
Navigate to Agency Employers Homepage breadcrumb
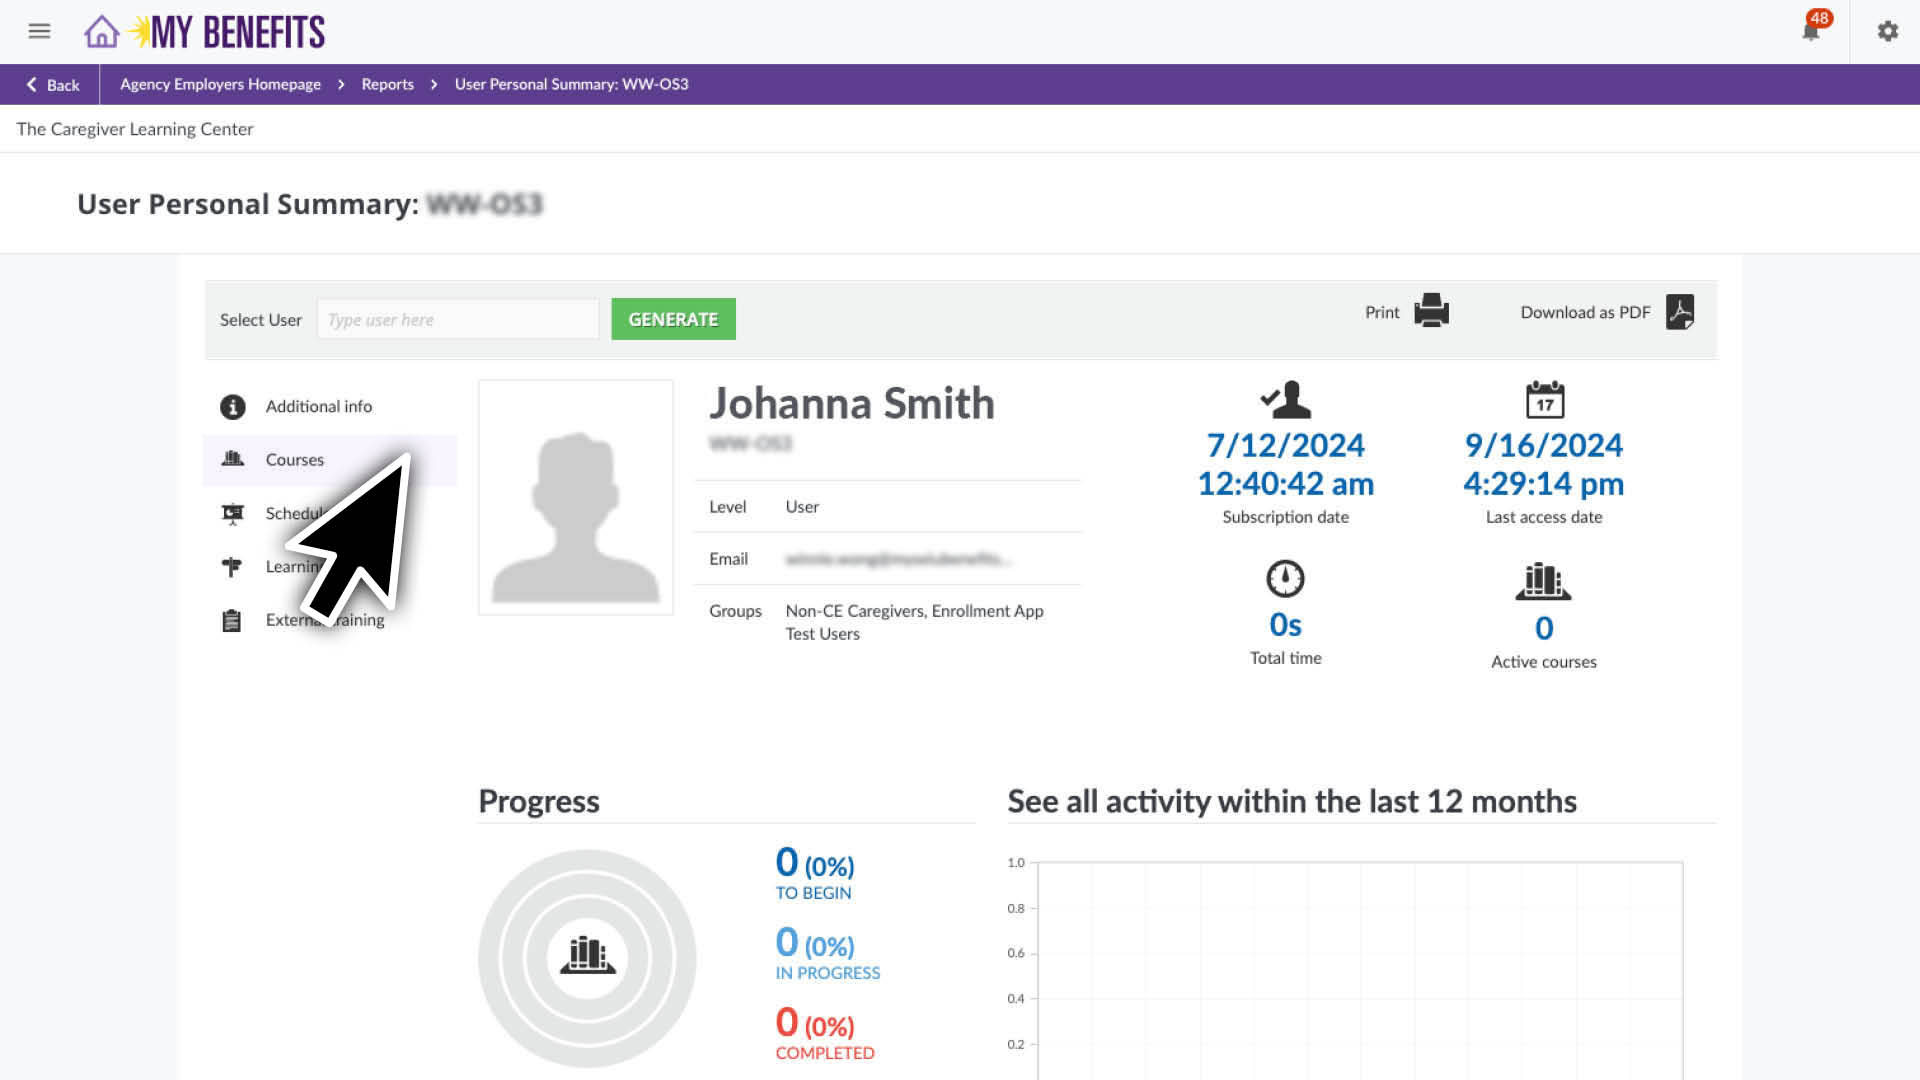tap(220, 84)
